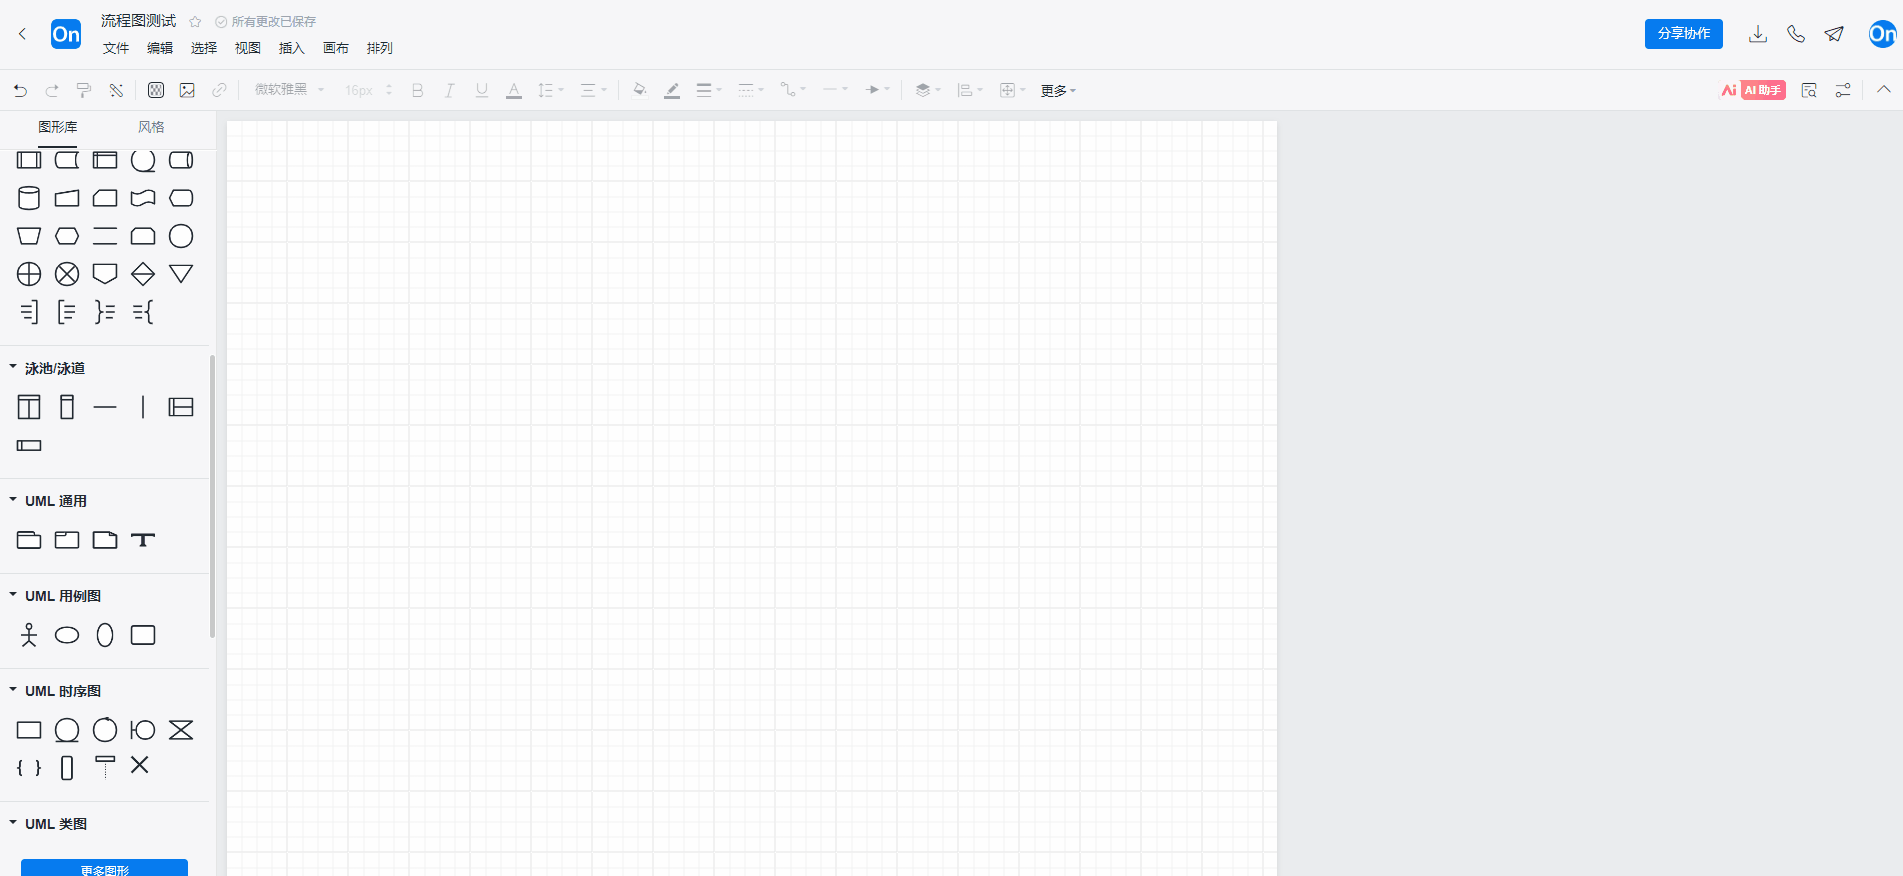Toggle the star favorite for 流程图测试
Screen dimensions: 1903x876
click(x=196, y=22)
